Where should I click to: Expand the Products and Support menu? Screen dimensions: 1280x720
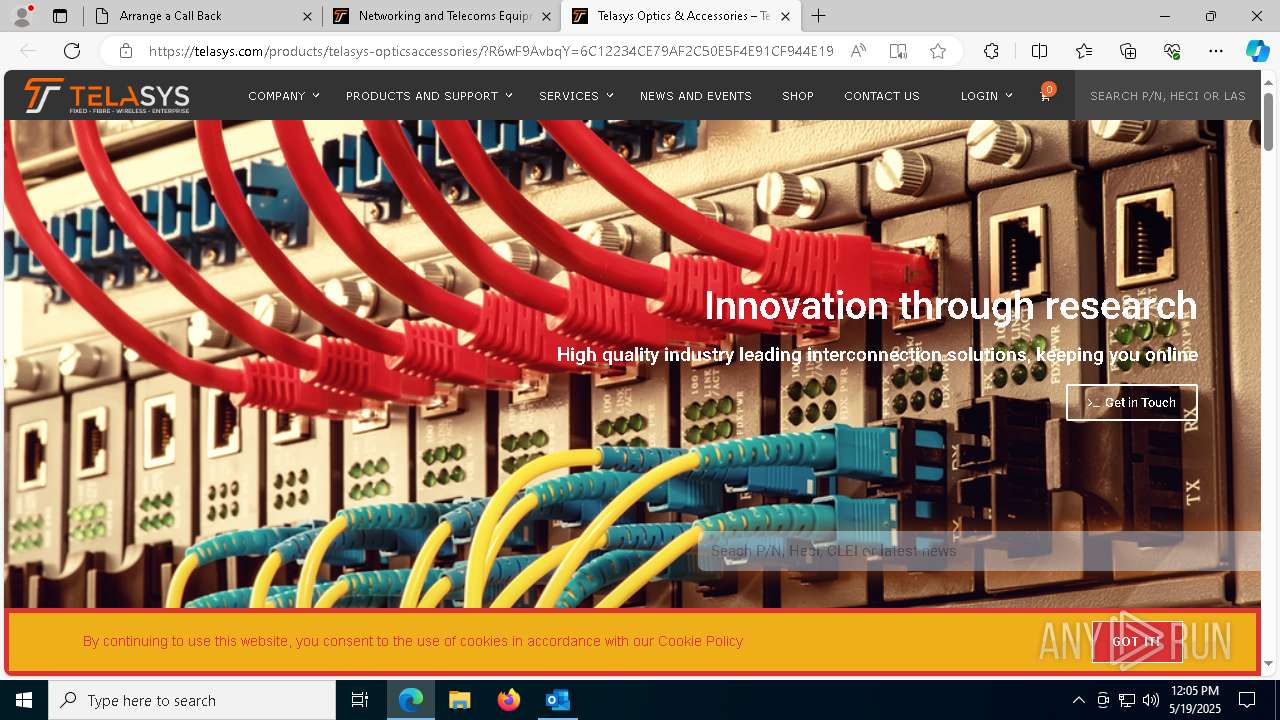429,96
